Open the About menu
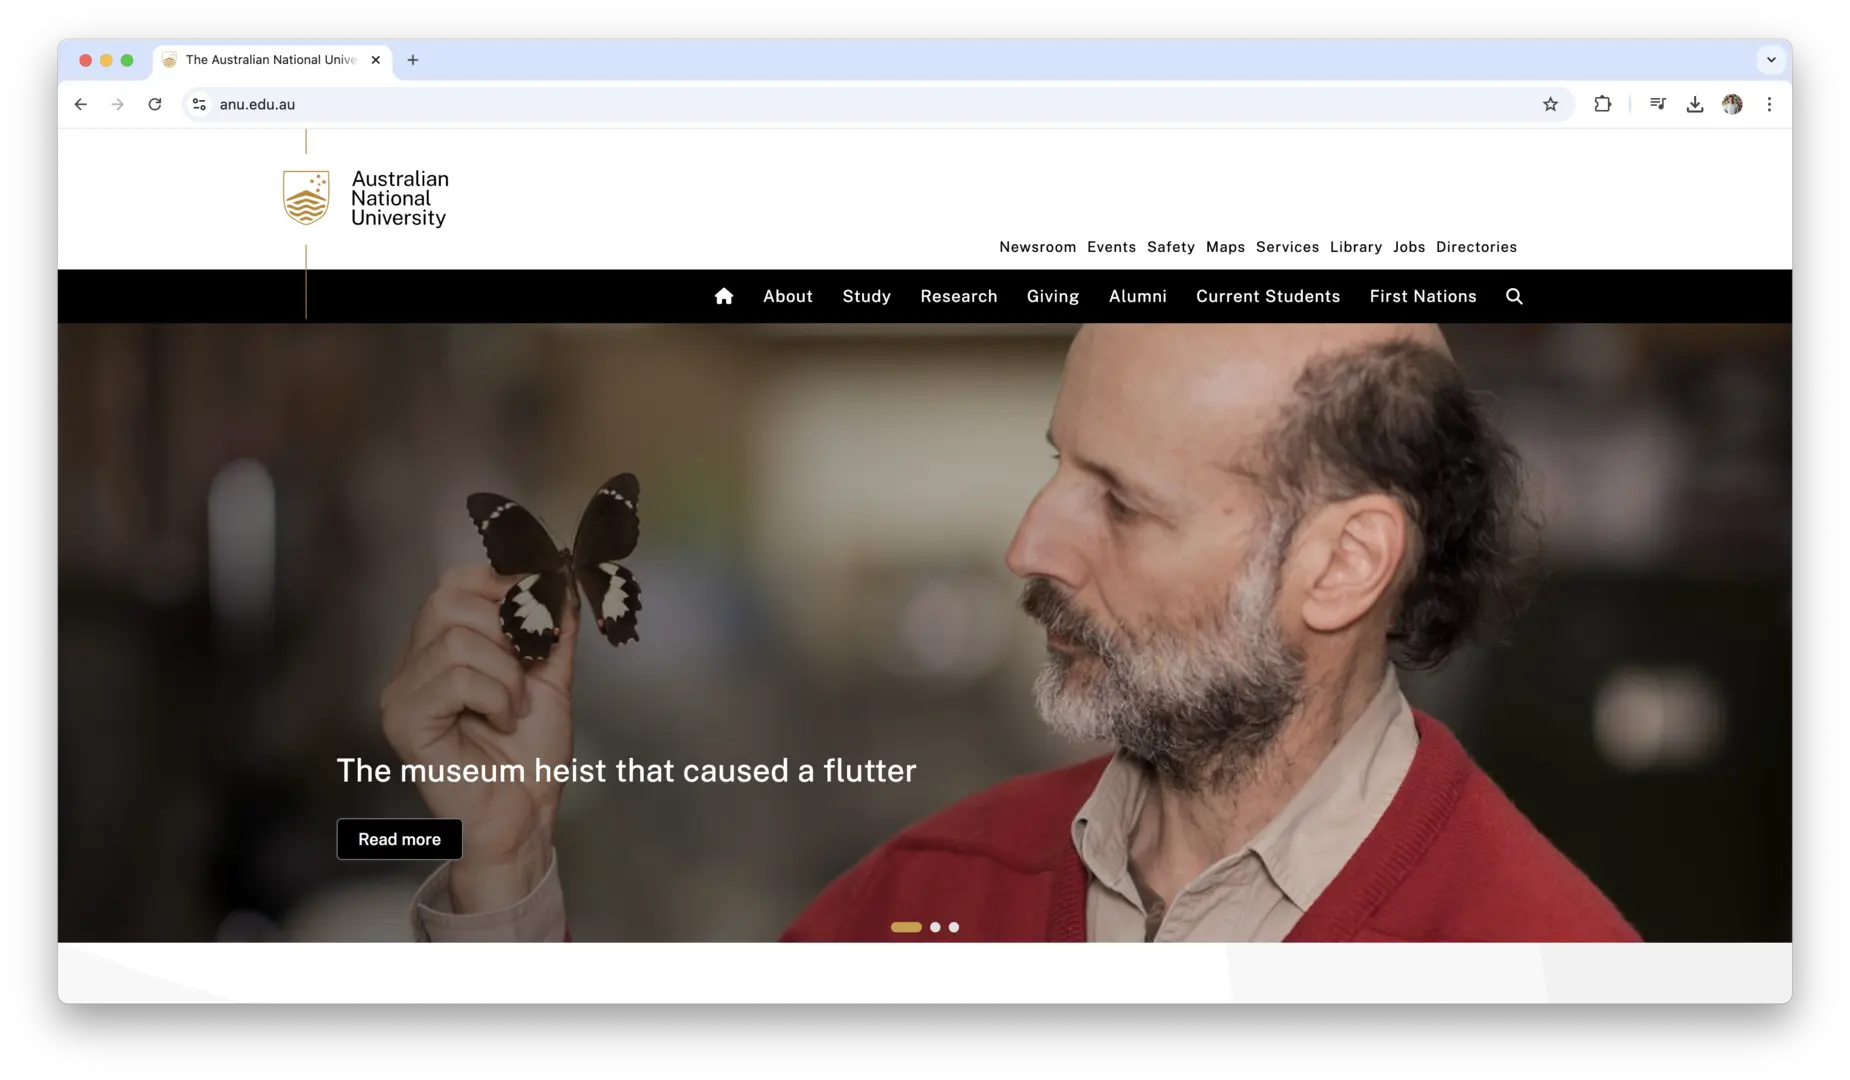This screenshot has height=1080, width=1850. (788, 296)
